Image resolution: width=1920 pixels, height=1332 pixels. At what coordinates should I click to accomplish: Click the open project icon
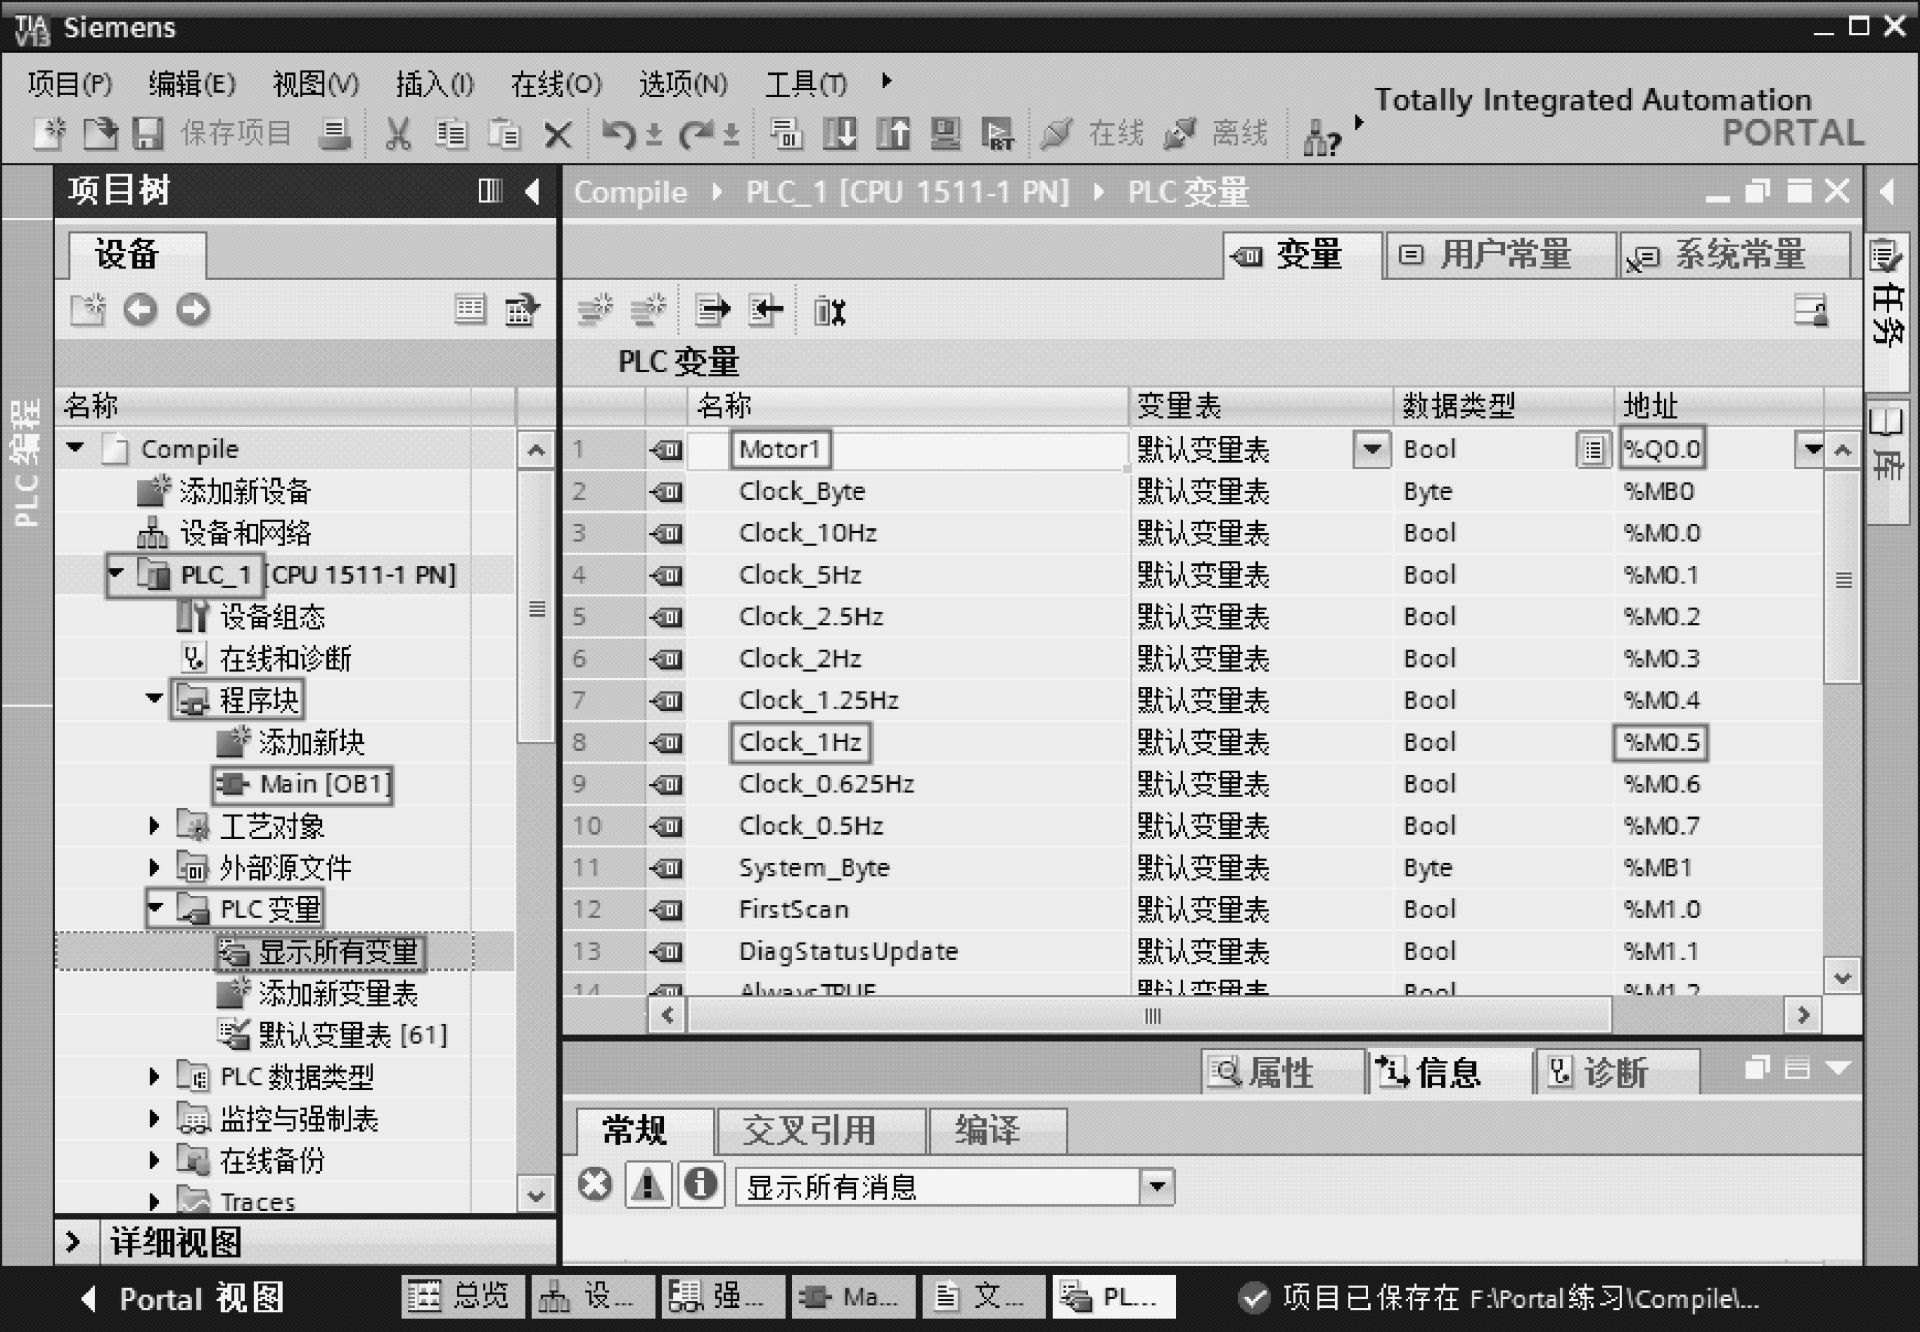click(x=100, y=132)
